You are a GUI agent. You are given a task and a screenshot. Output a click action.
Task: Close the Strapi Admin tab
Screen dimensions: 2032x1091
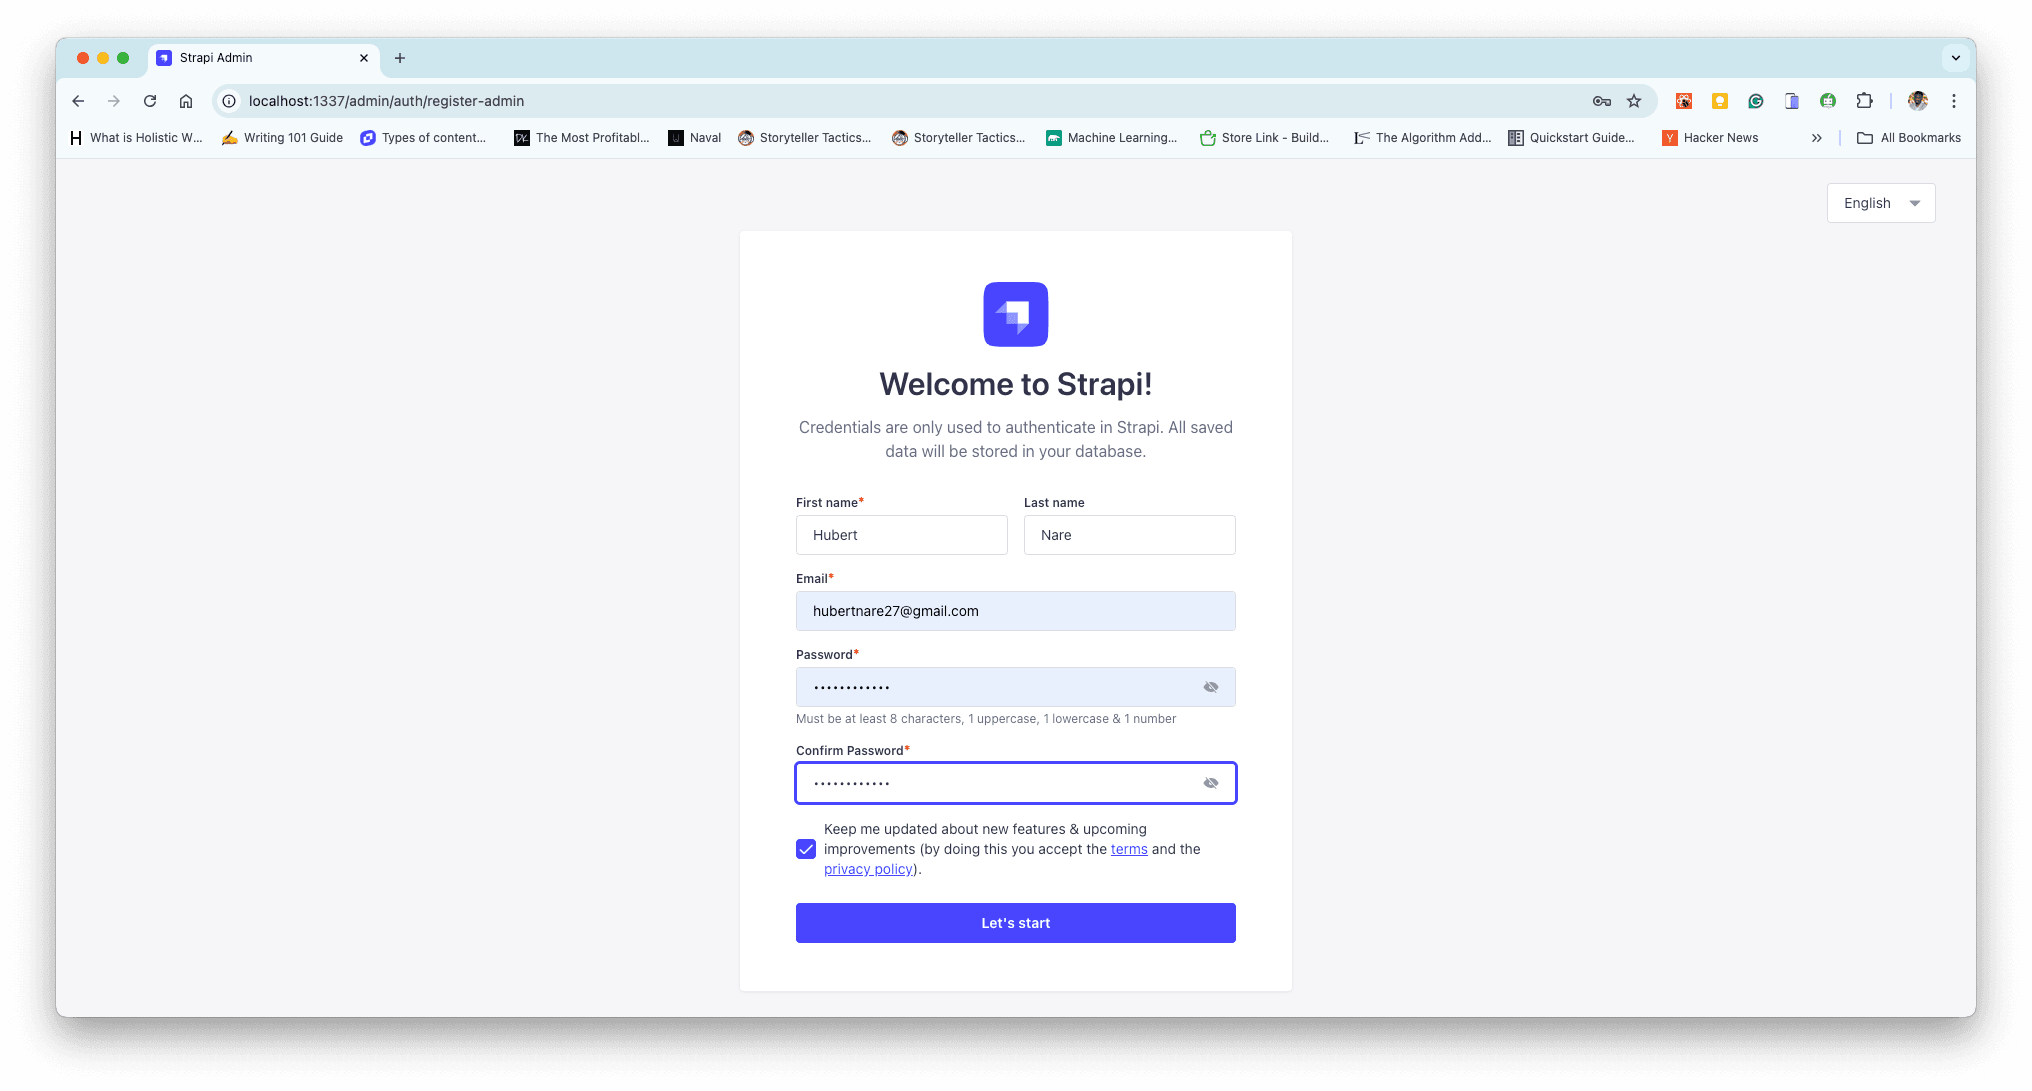(364, 58)
